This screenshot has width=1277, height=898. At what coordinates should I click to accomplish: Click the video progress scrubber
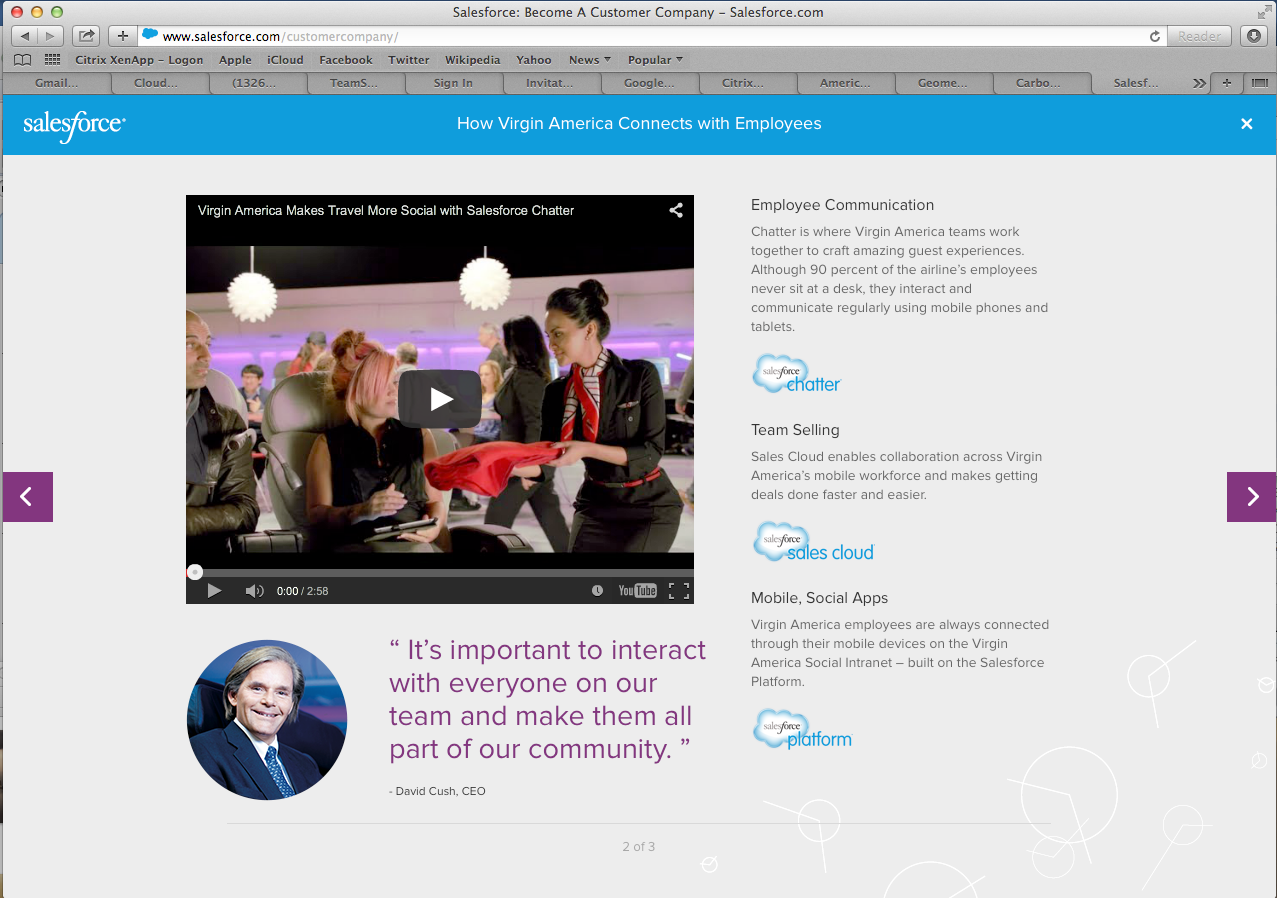tap(195, 572)
